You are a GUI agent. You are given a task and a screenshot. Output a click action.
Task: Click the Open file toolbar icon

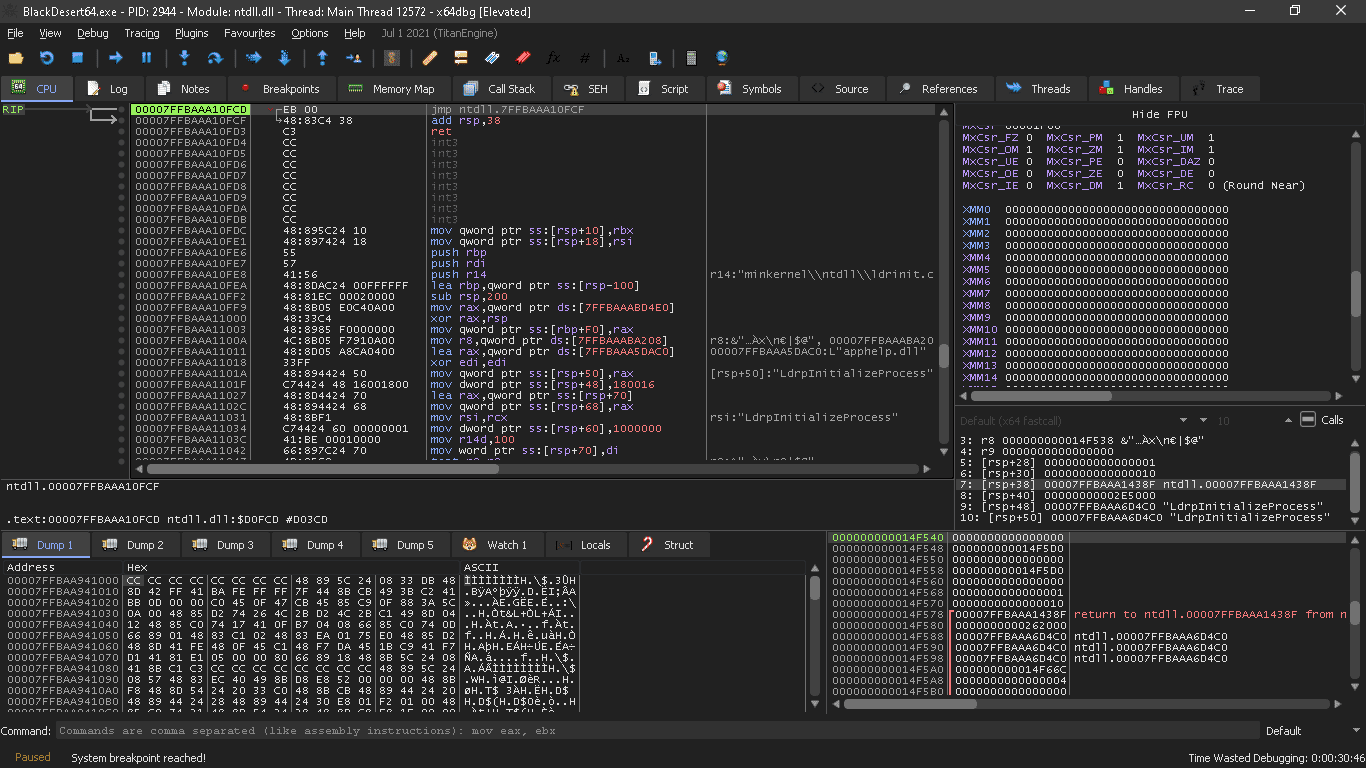pos(15,58)
